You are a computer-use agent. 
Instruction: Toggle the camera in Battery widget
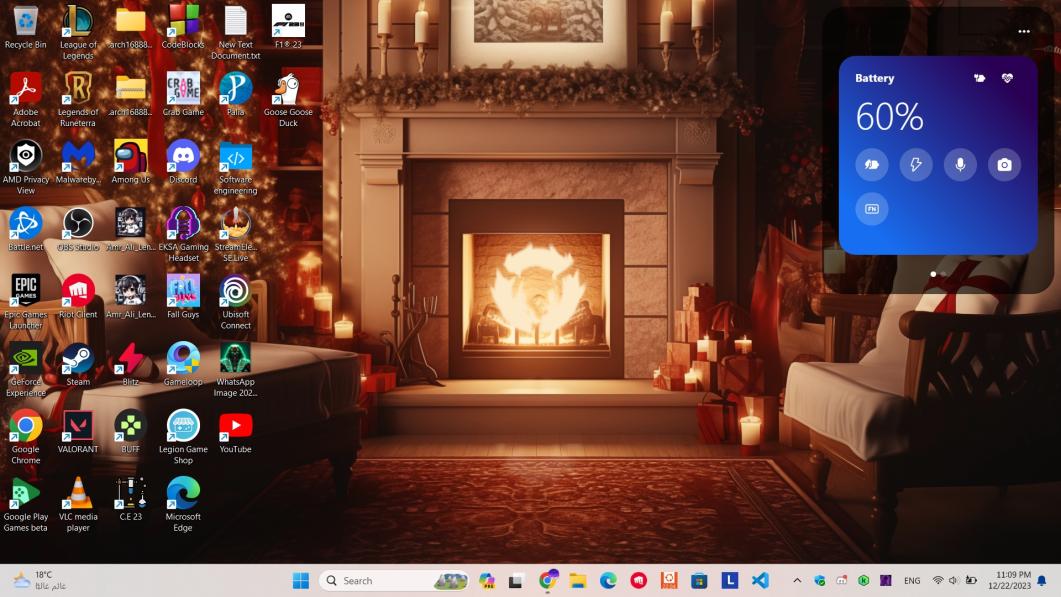pos(1004,165)
